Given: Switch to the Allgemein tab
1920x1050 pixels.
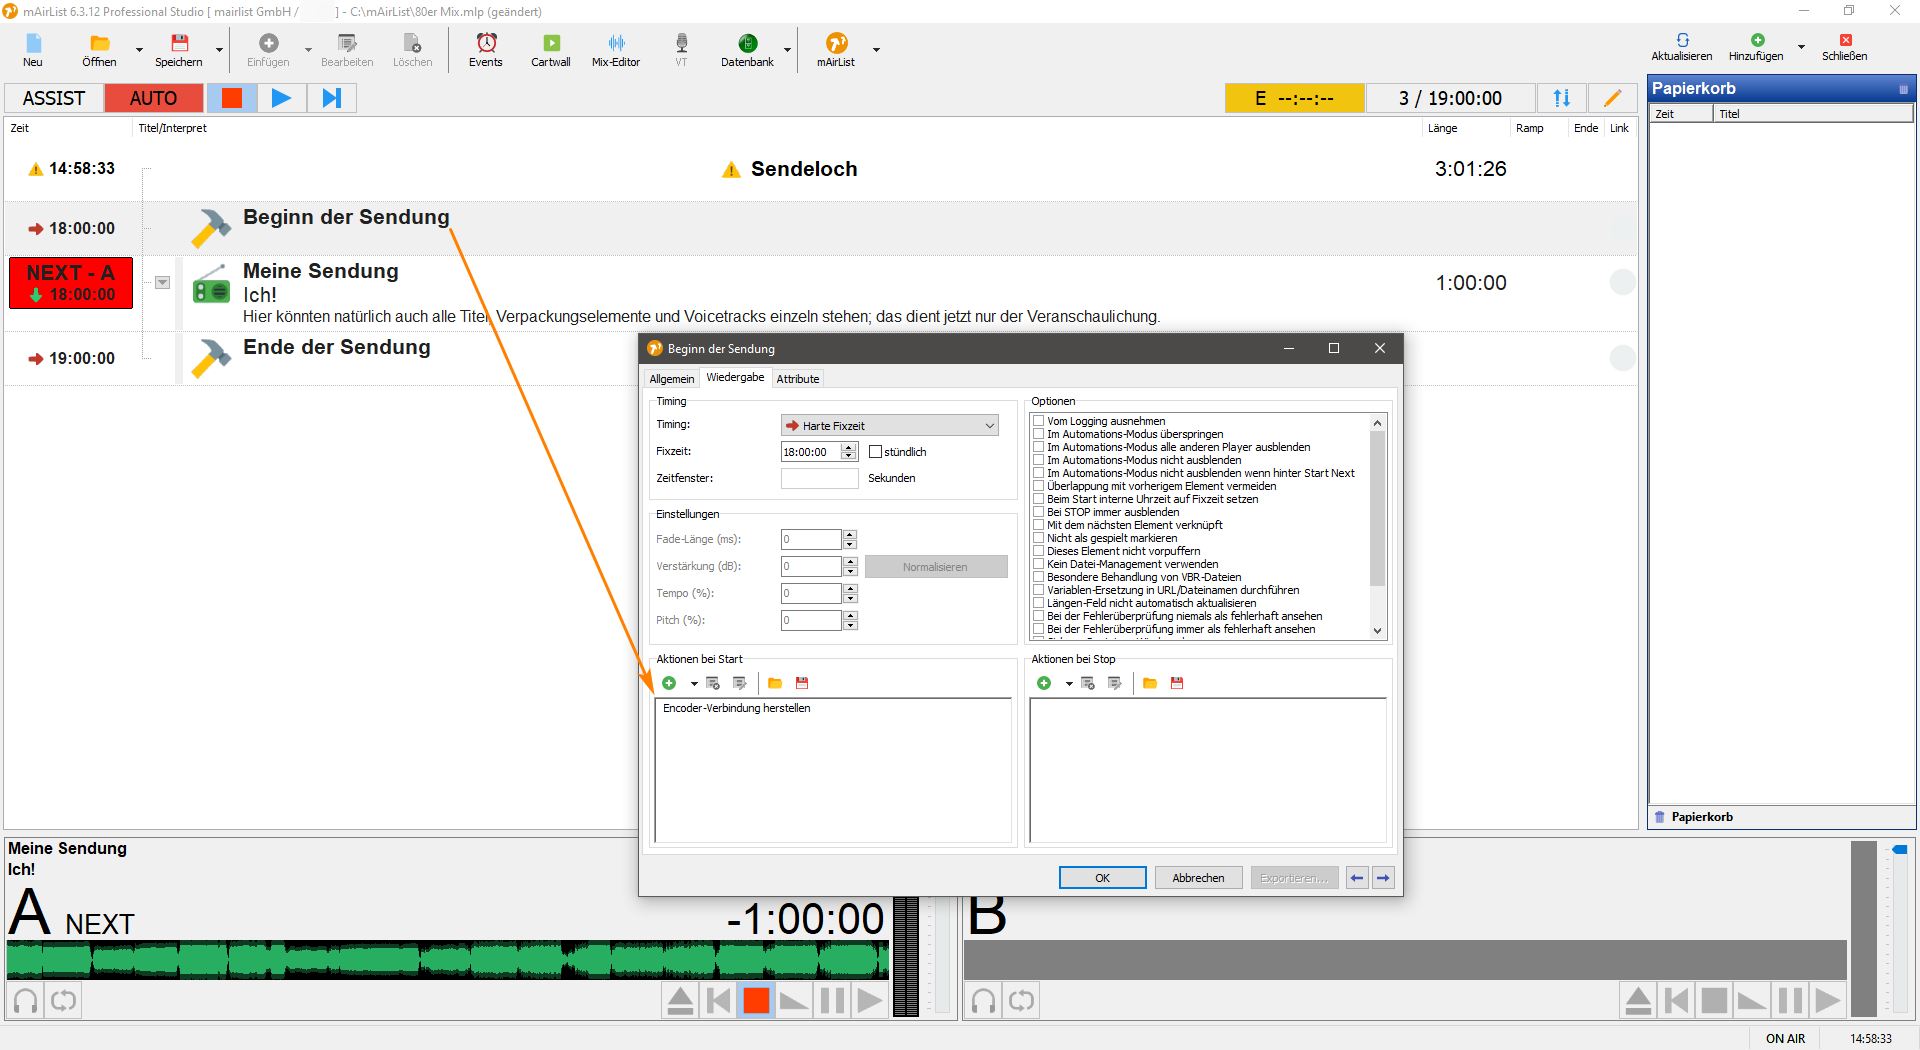Looking at the screenshot, I should tap(671, 379).
